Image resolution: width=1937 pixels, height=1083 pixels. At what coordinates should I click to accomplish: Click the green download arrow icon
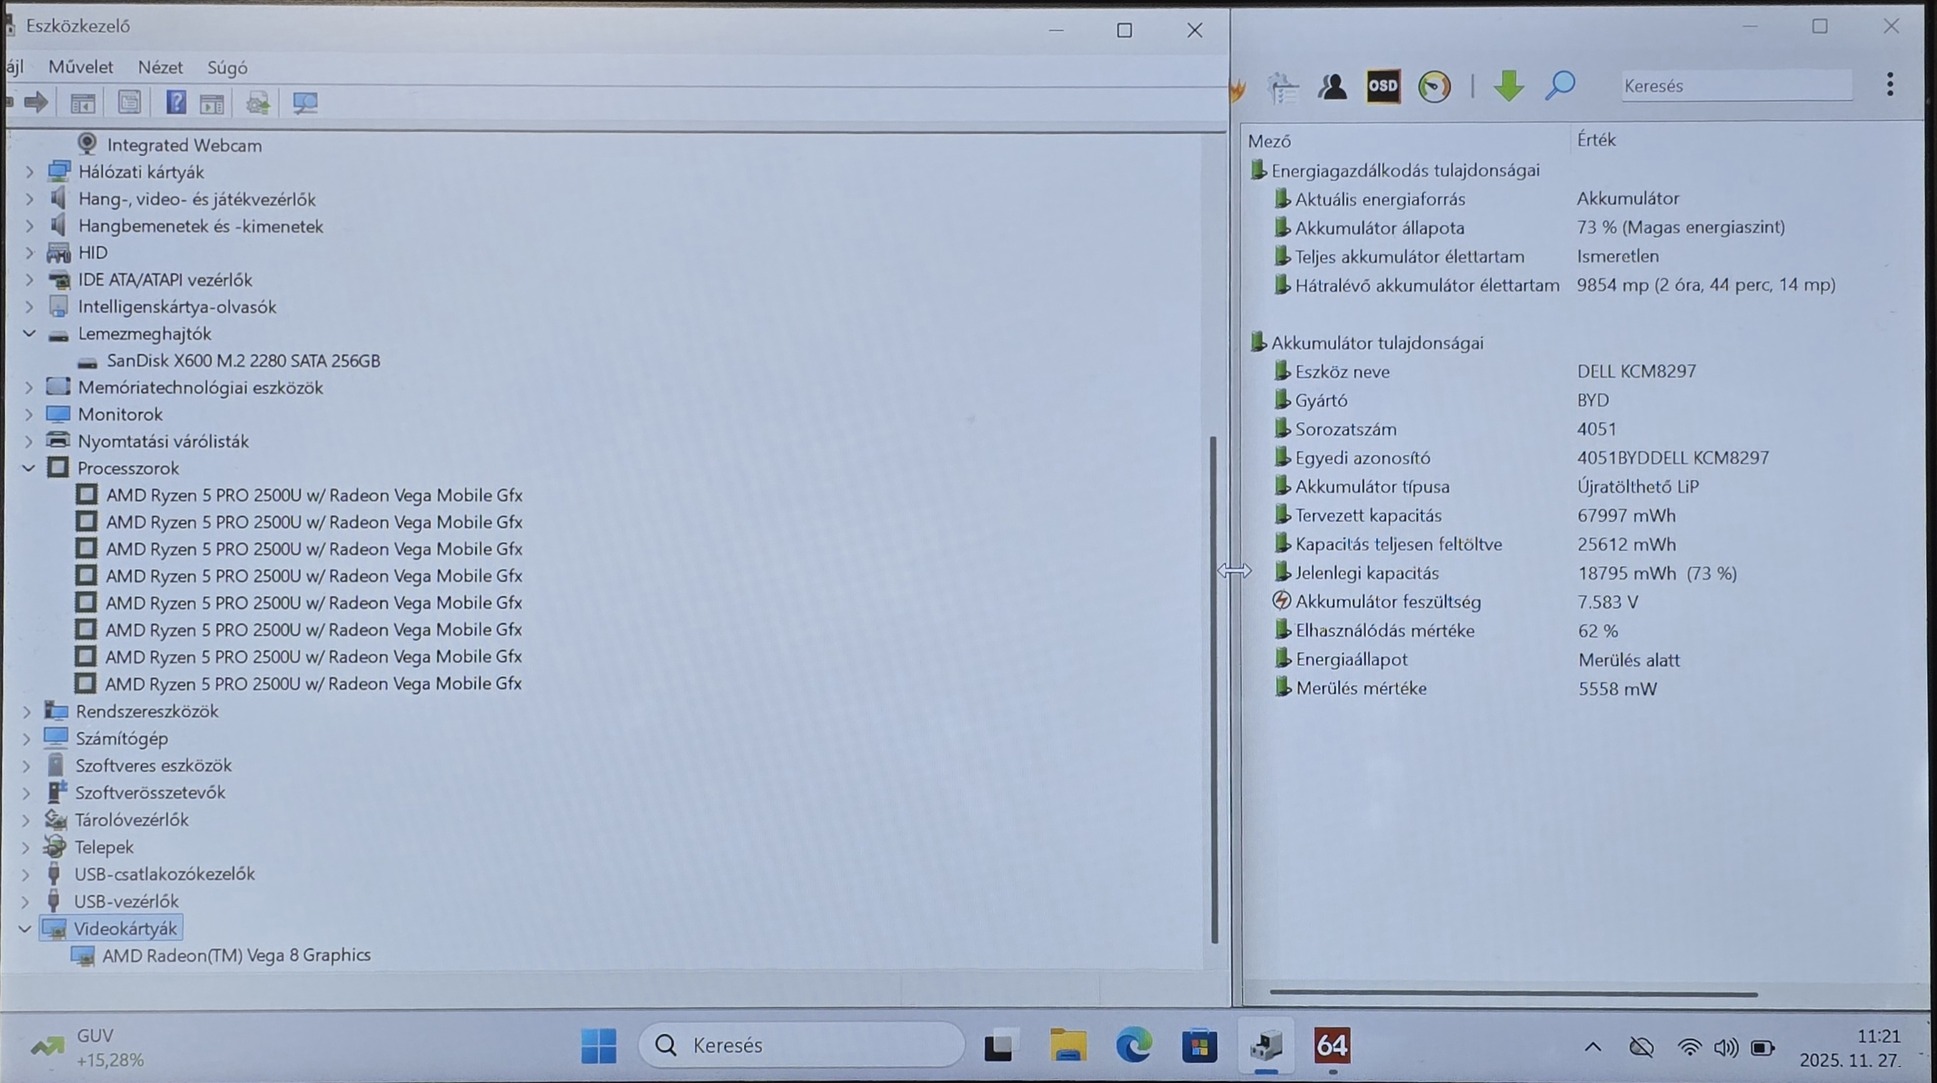(1508, 86)
